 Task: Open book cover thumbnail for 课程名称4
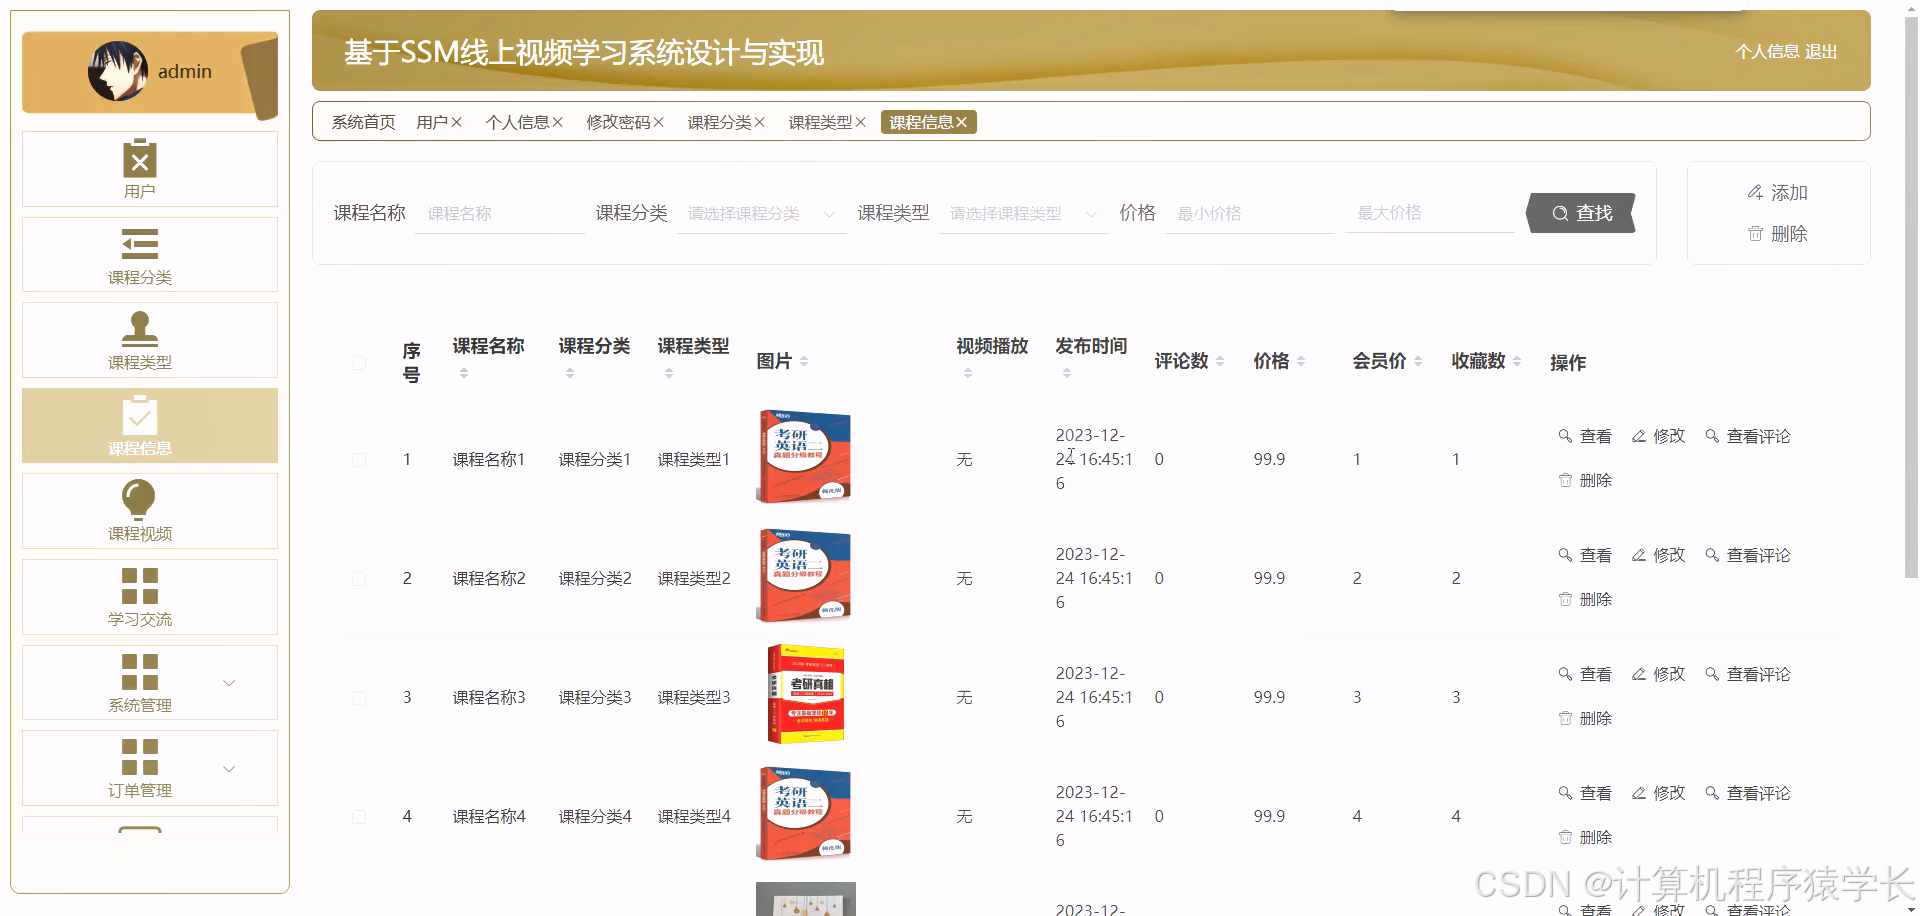804,813
